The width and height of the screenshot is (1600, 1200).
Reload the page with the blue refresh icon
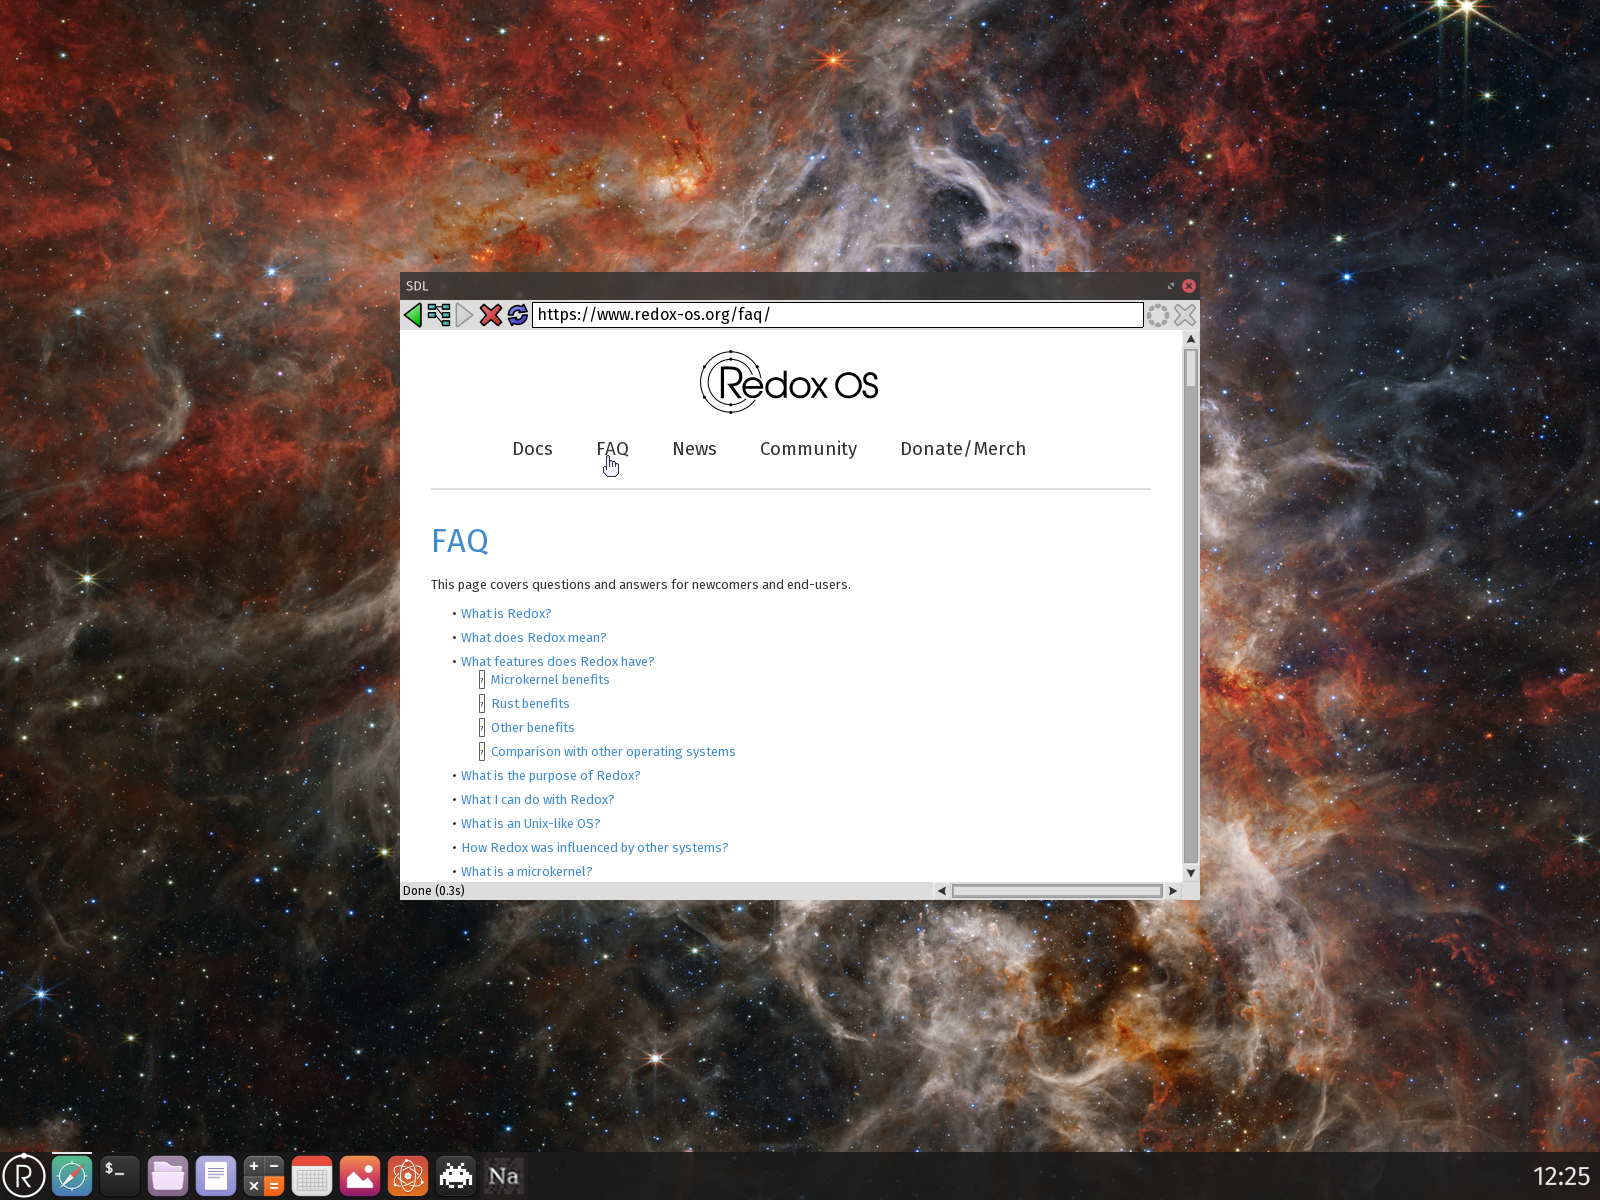[517, 315]
